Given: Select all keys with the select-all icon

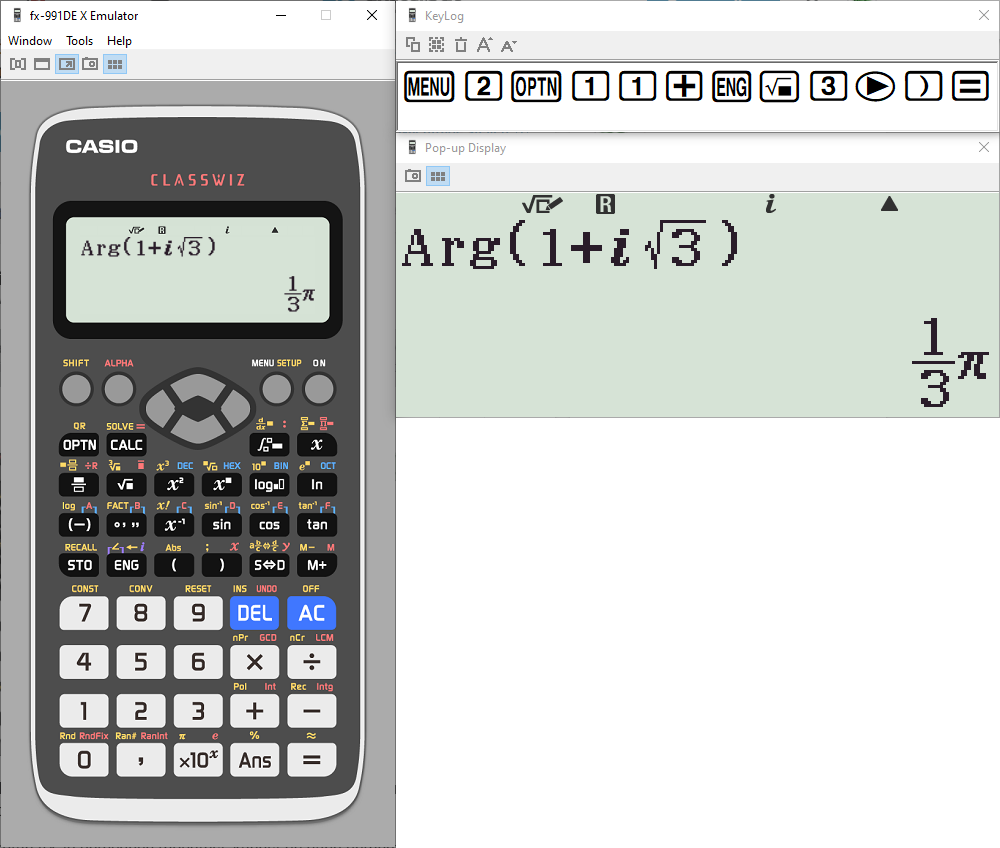Looking at the screenshot, I should [x=435, y=45].
